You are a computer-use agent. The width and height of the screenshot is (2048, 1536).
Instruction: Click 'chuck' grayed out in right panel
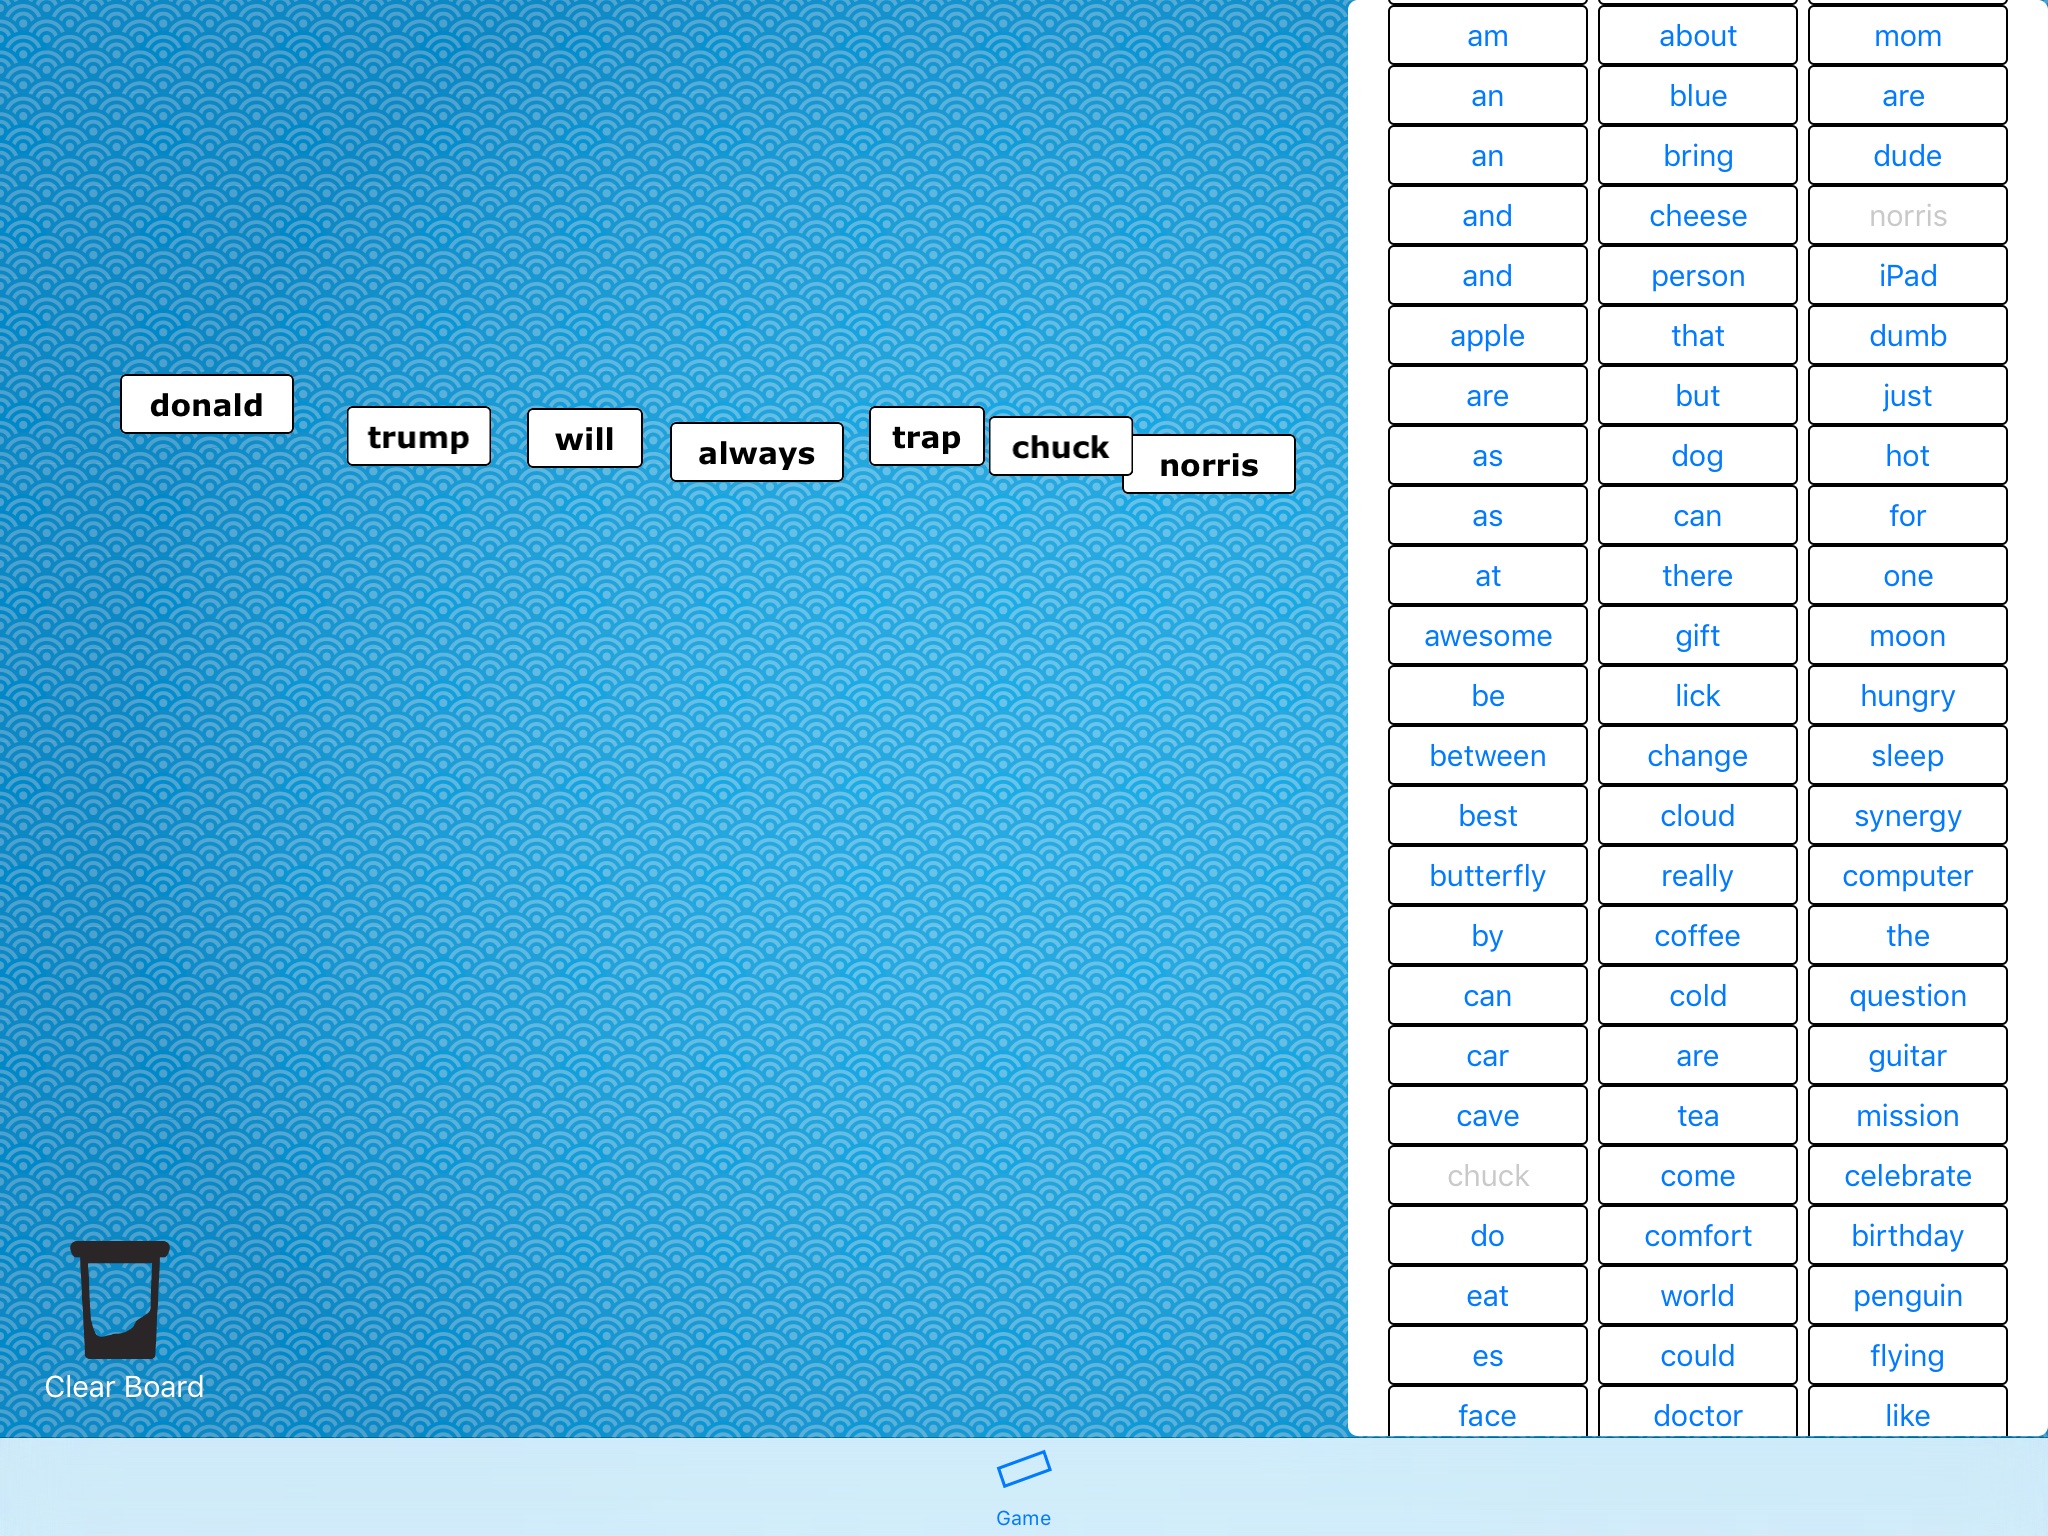[x=1485, y=1175]
